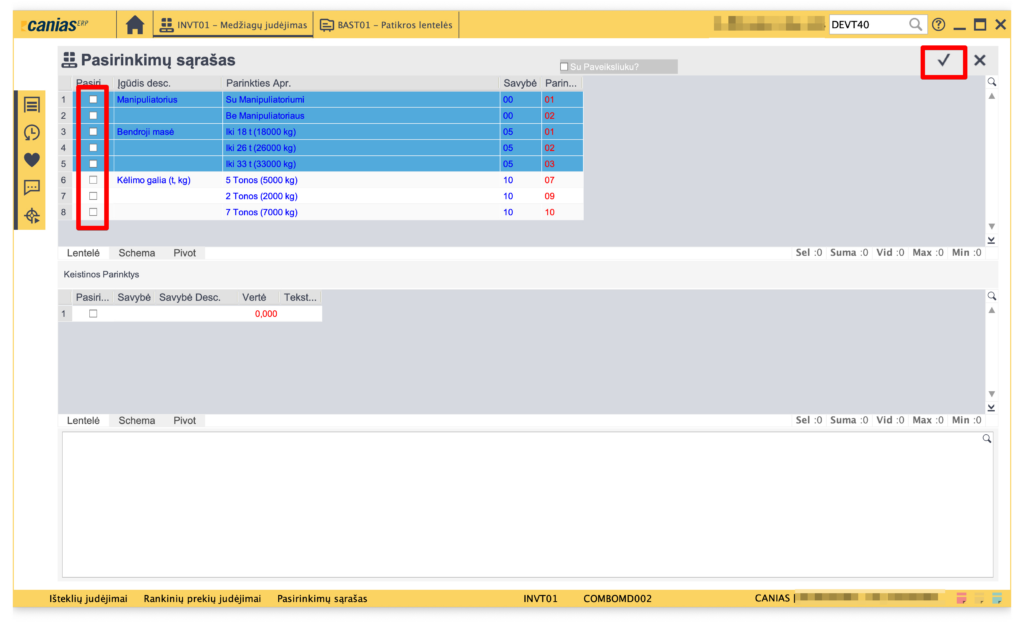Tick the checkbox in Keistinos Parinktys row 1
This screenshot has height=622, width=1024.
[94, 313]
